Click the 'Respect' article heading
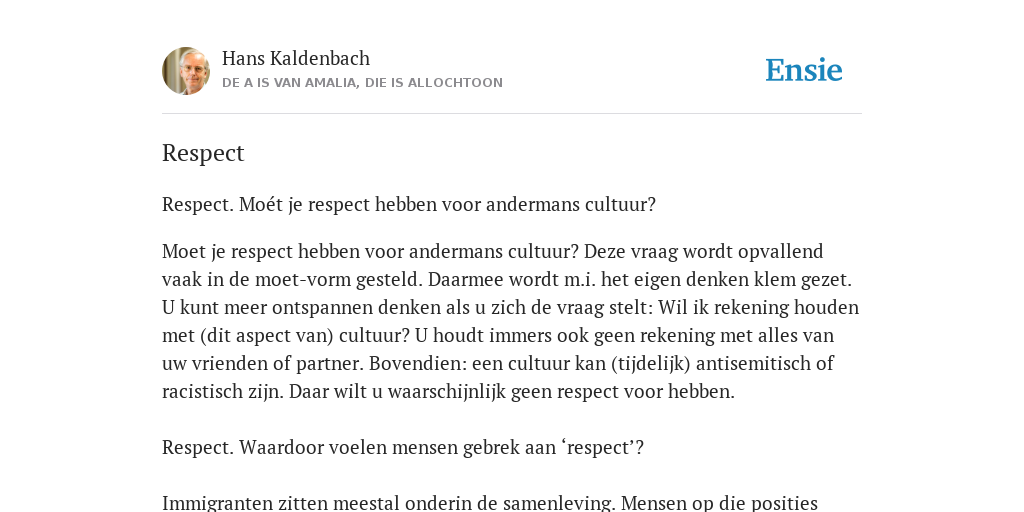The width and height of the screenshot is (1024, 512). point(203,153)
